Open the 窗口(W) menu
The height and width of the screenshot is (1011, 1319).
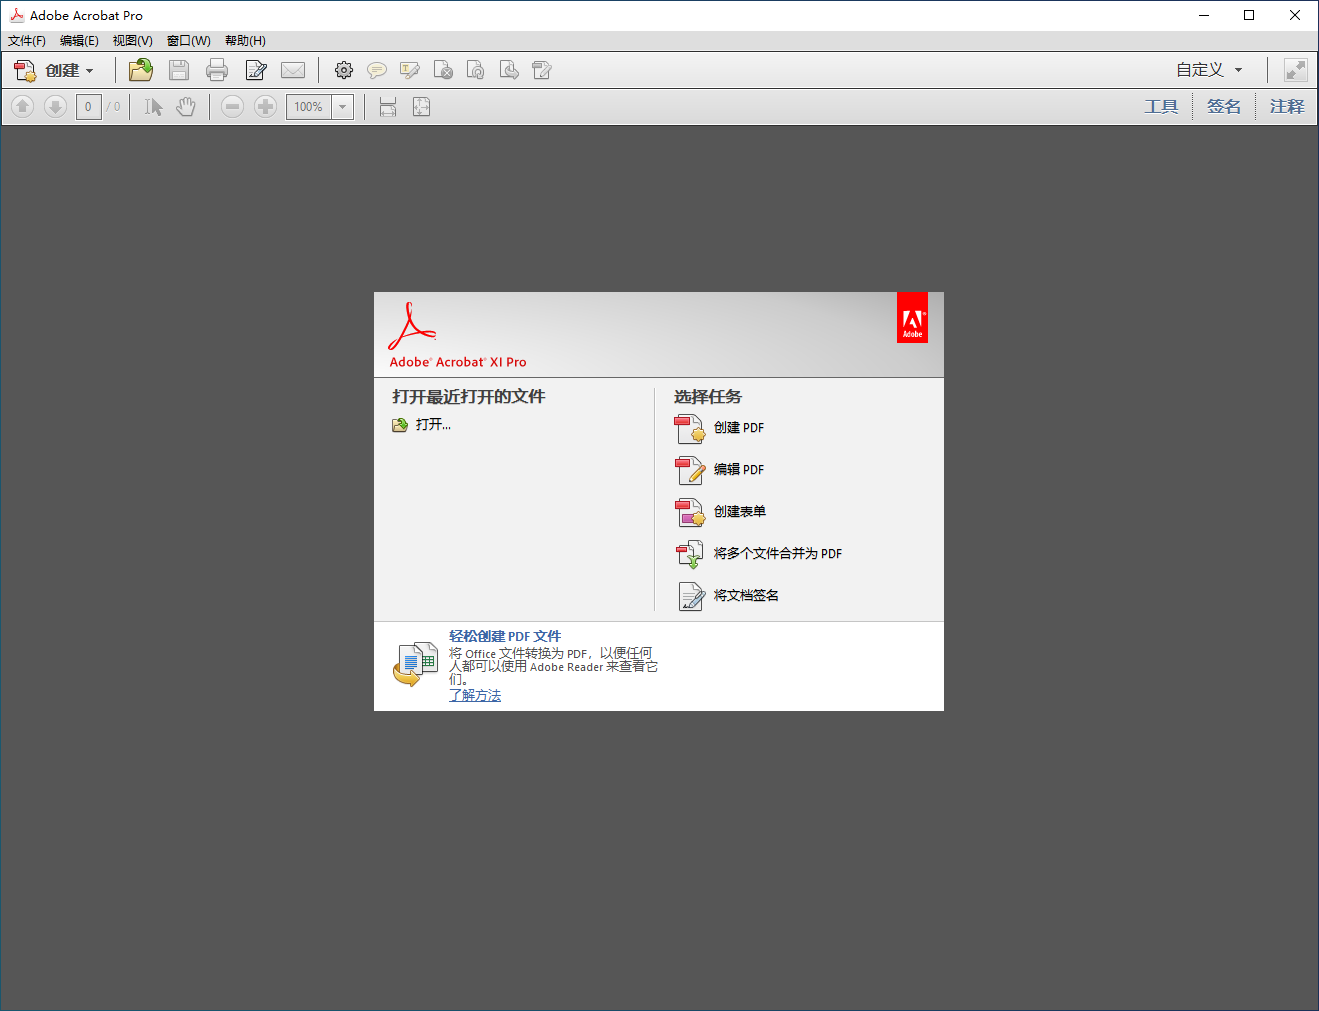pyautogui.click(x=188, y=41)
